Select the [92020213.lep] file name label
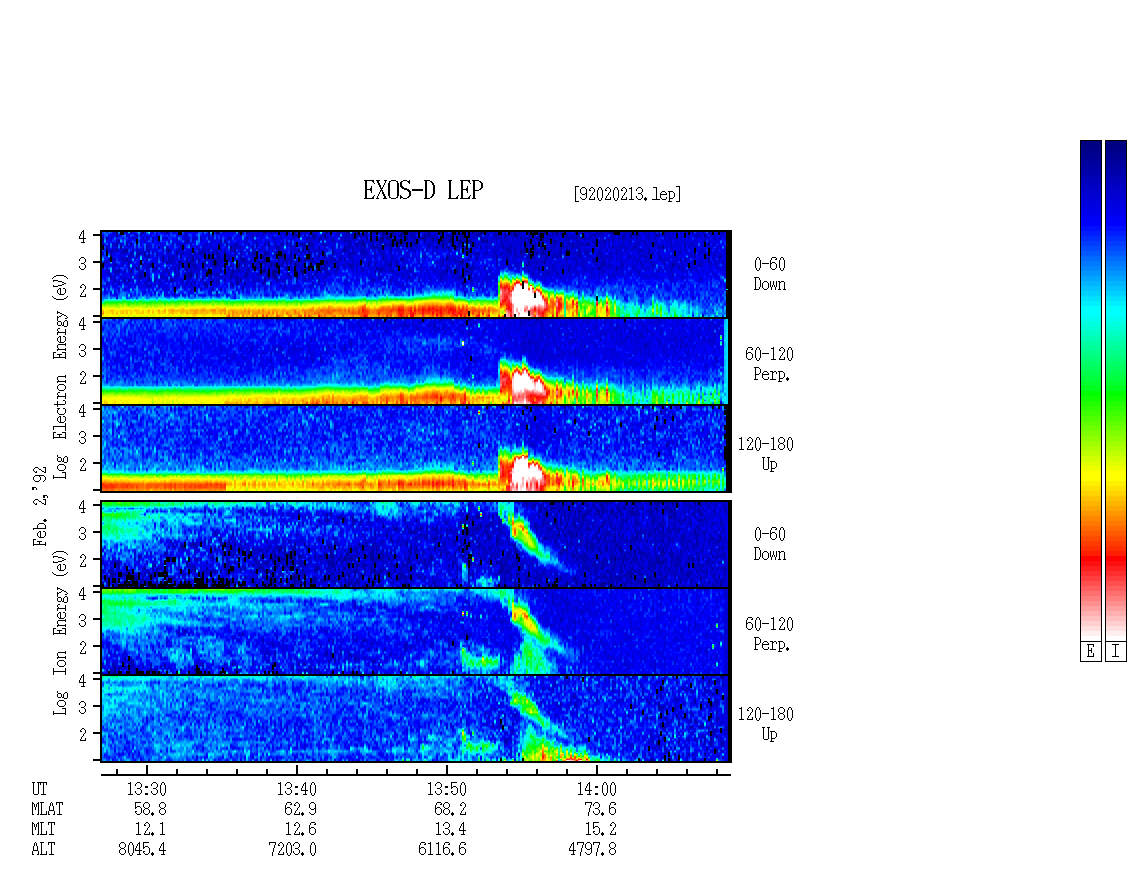Screen dimensions: 1130x875 click(627, 193)
